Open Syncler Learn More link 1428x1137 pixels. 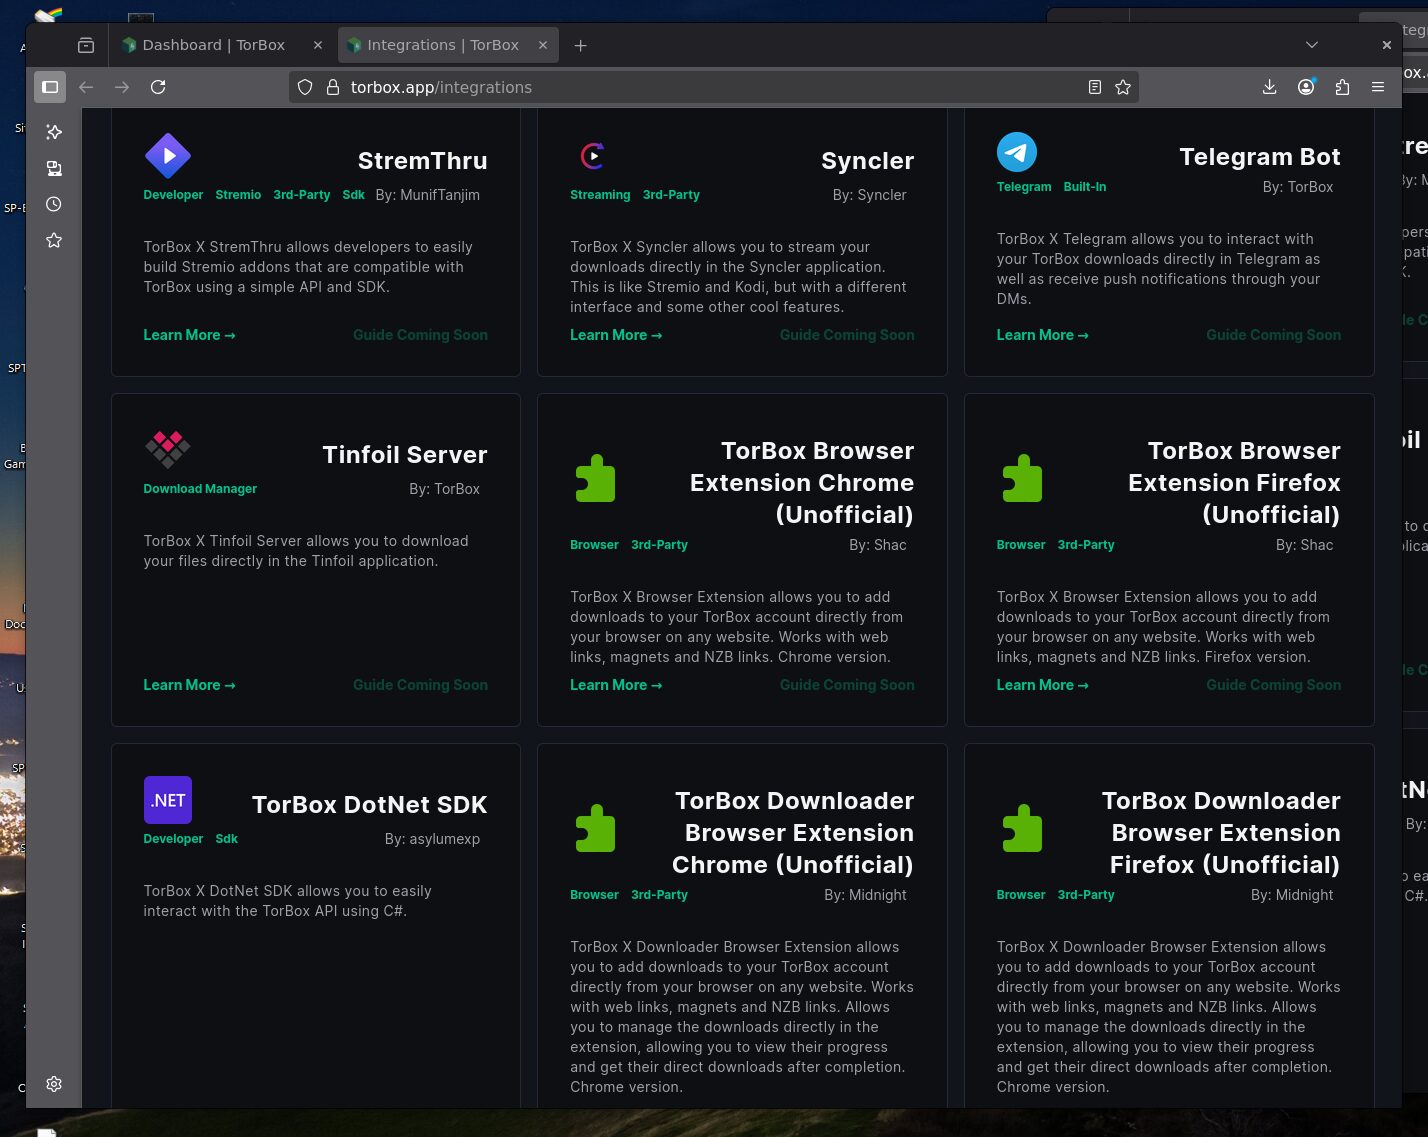[x=616, y=335]
